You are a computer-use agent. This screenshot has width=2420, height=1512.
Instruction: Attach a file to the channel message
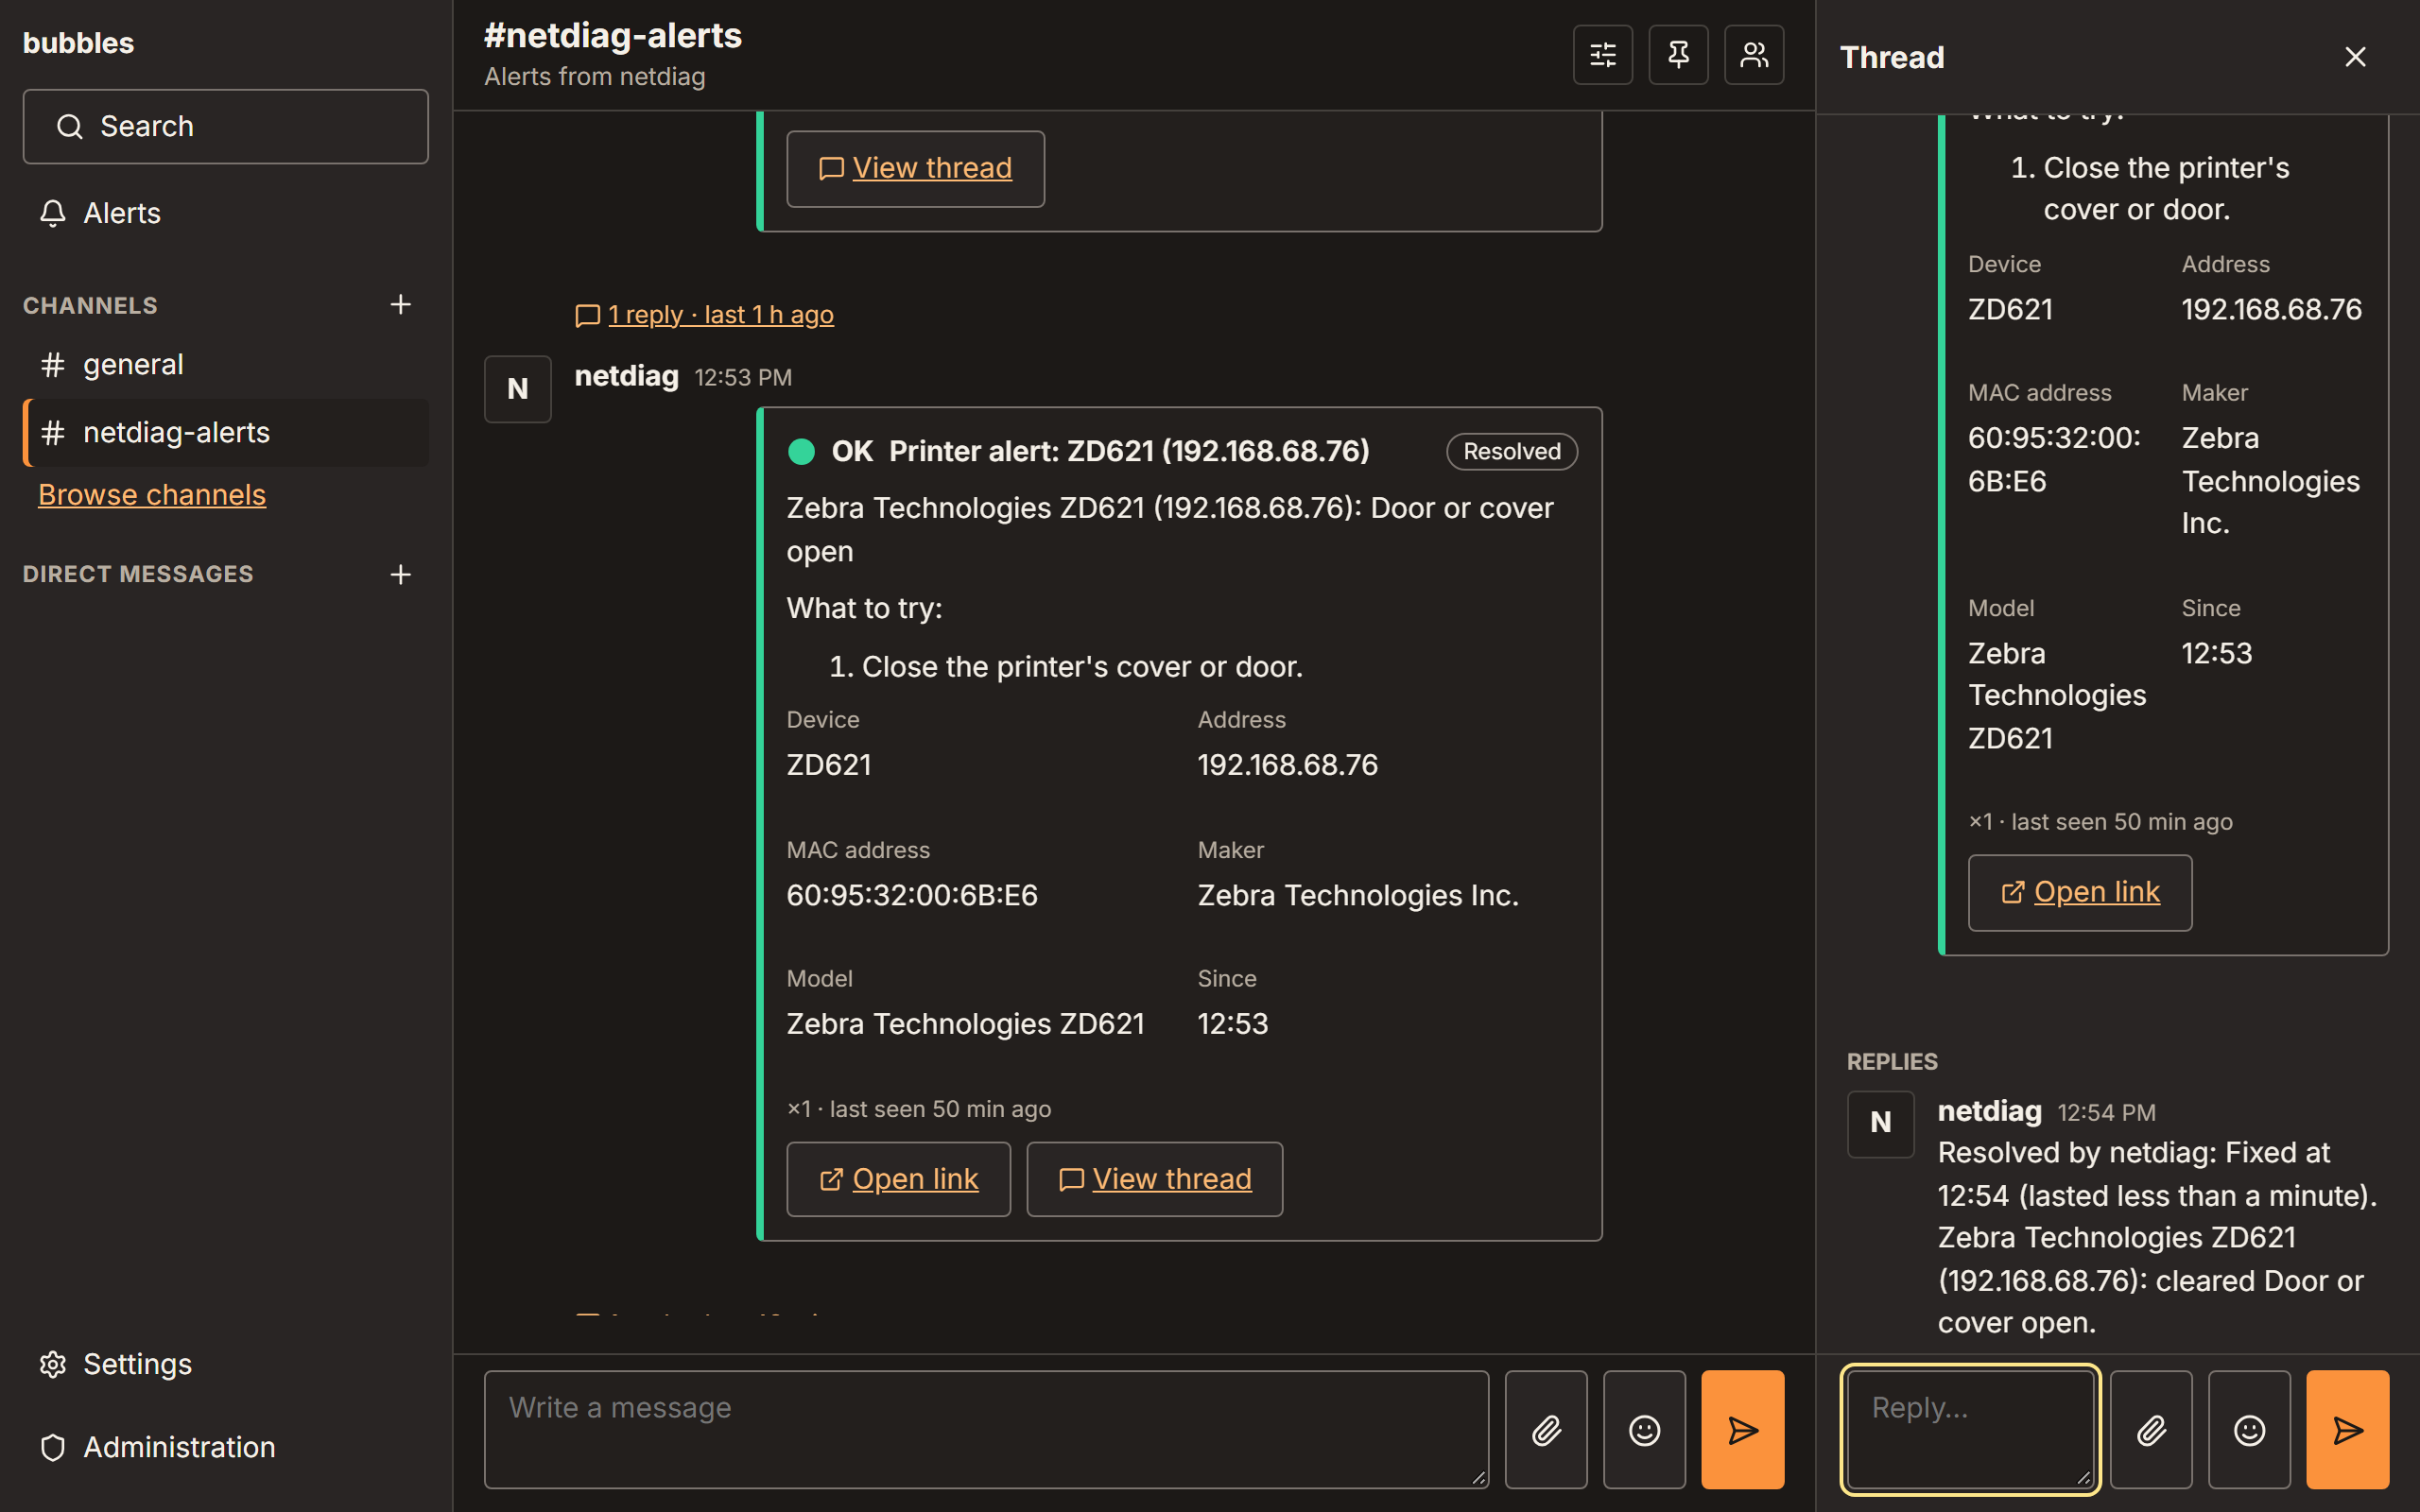click(1546, 1430)
